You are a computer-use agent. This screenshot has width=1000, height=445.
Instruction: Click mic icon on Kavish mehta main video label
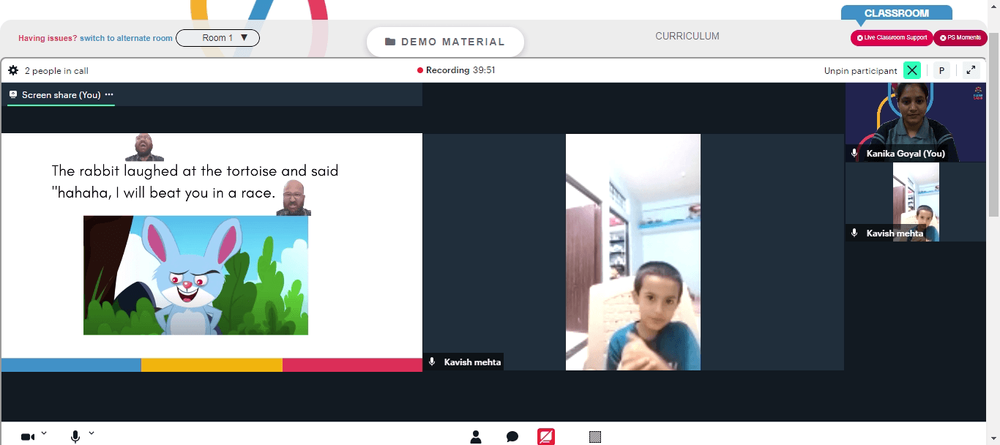pyautogui.click(x=432, y=362)
